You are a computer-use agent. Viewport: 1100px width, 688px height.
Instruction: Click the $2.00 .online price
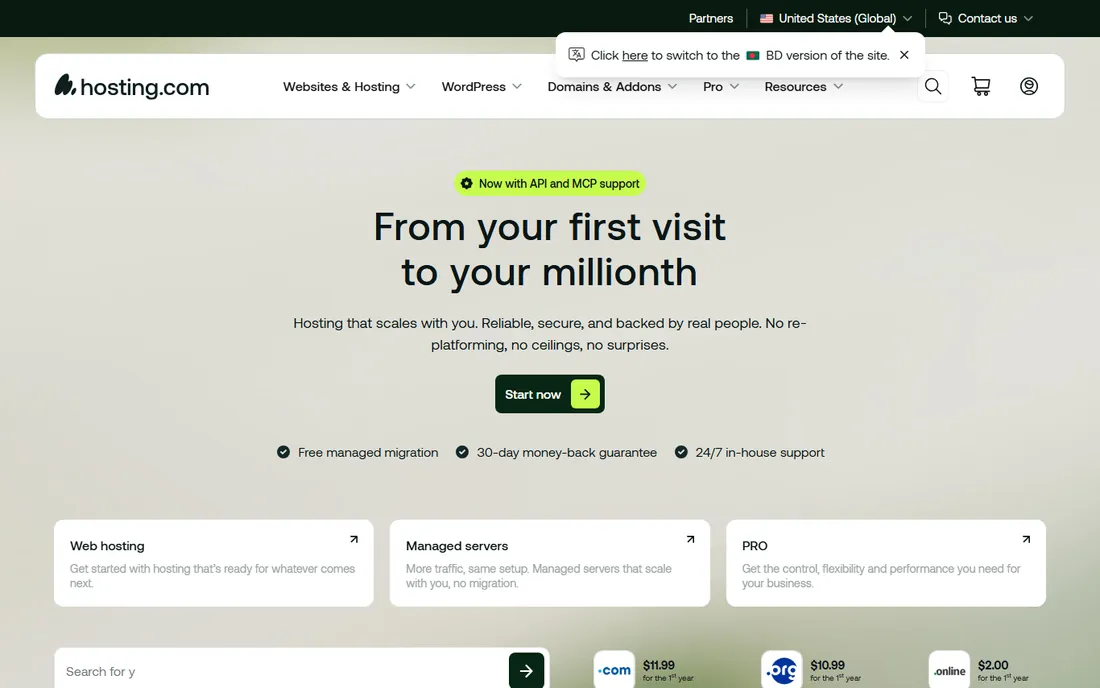coord(993,665)
